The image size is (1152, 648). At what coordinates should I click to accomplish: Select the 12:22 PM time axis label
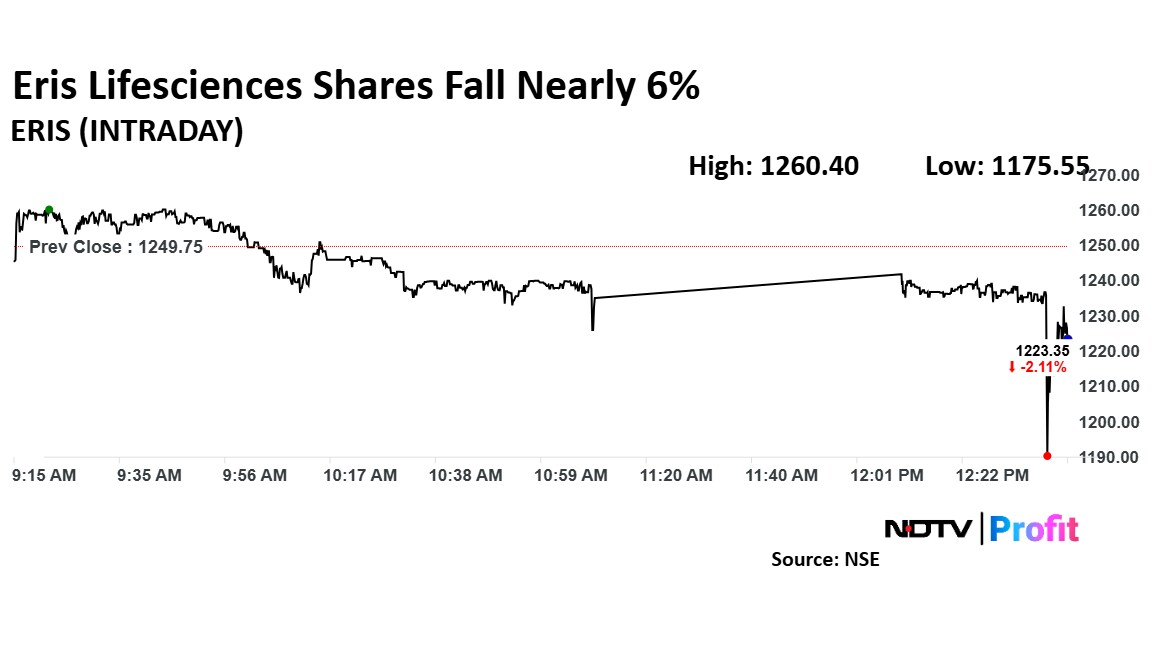(x=992, y=476)
